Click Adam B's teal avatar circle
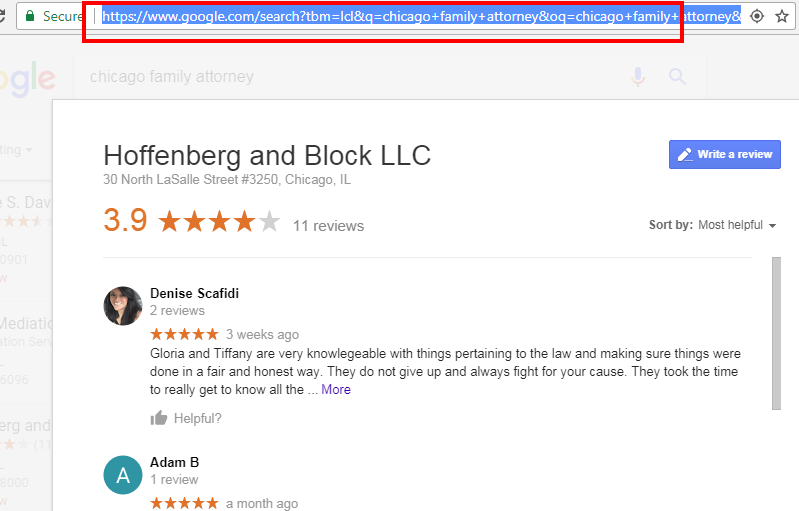This screenshot has width=799, height=511. tap(123, 475)
